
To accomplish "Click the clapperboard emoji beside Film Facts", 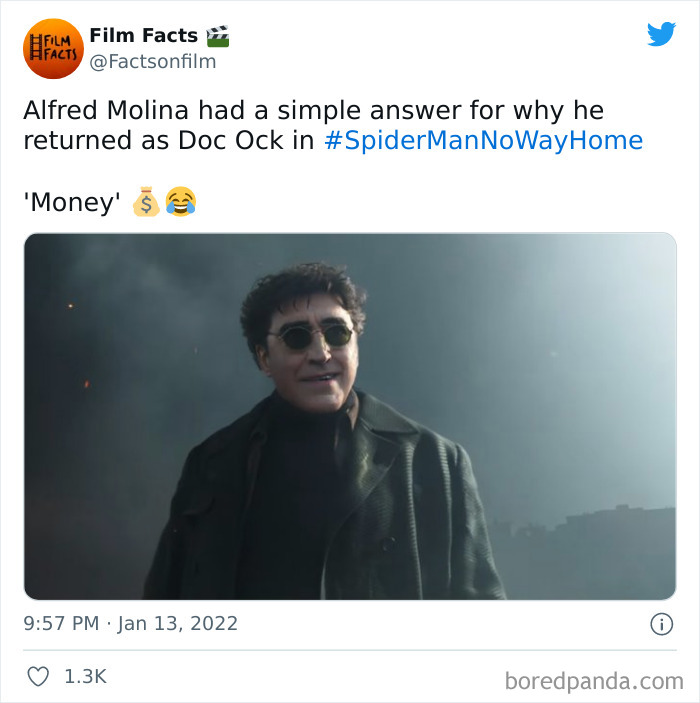I will tap(217, 36).
